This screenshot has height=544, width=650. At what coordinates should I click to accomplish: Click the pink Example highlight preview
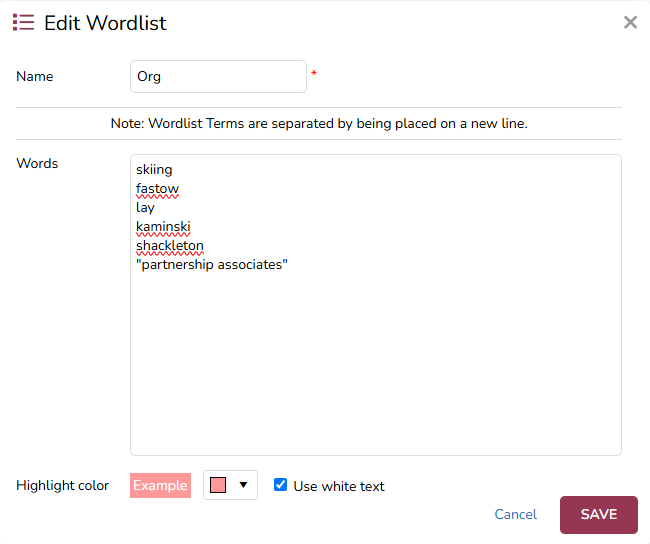coord(160,486)
